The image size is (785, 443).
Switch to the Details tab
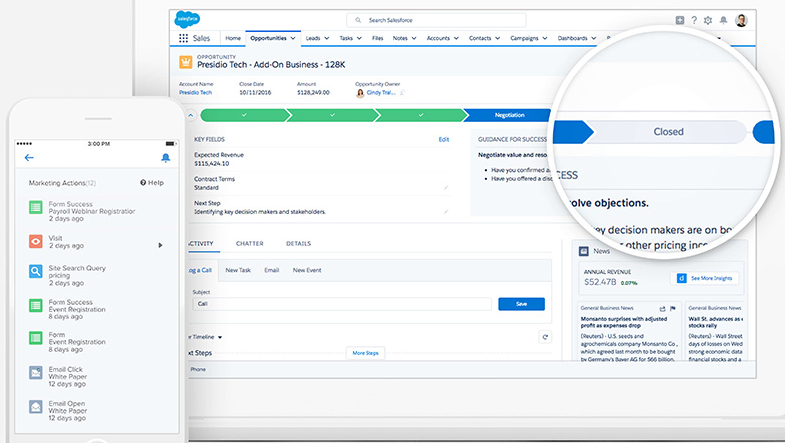pos(298,244)
